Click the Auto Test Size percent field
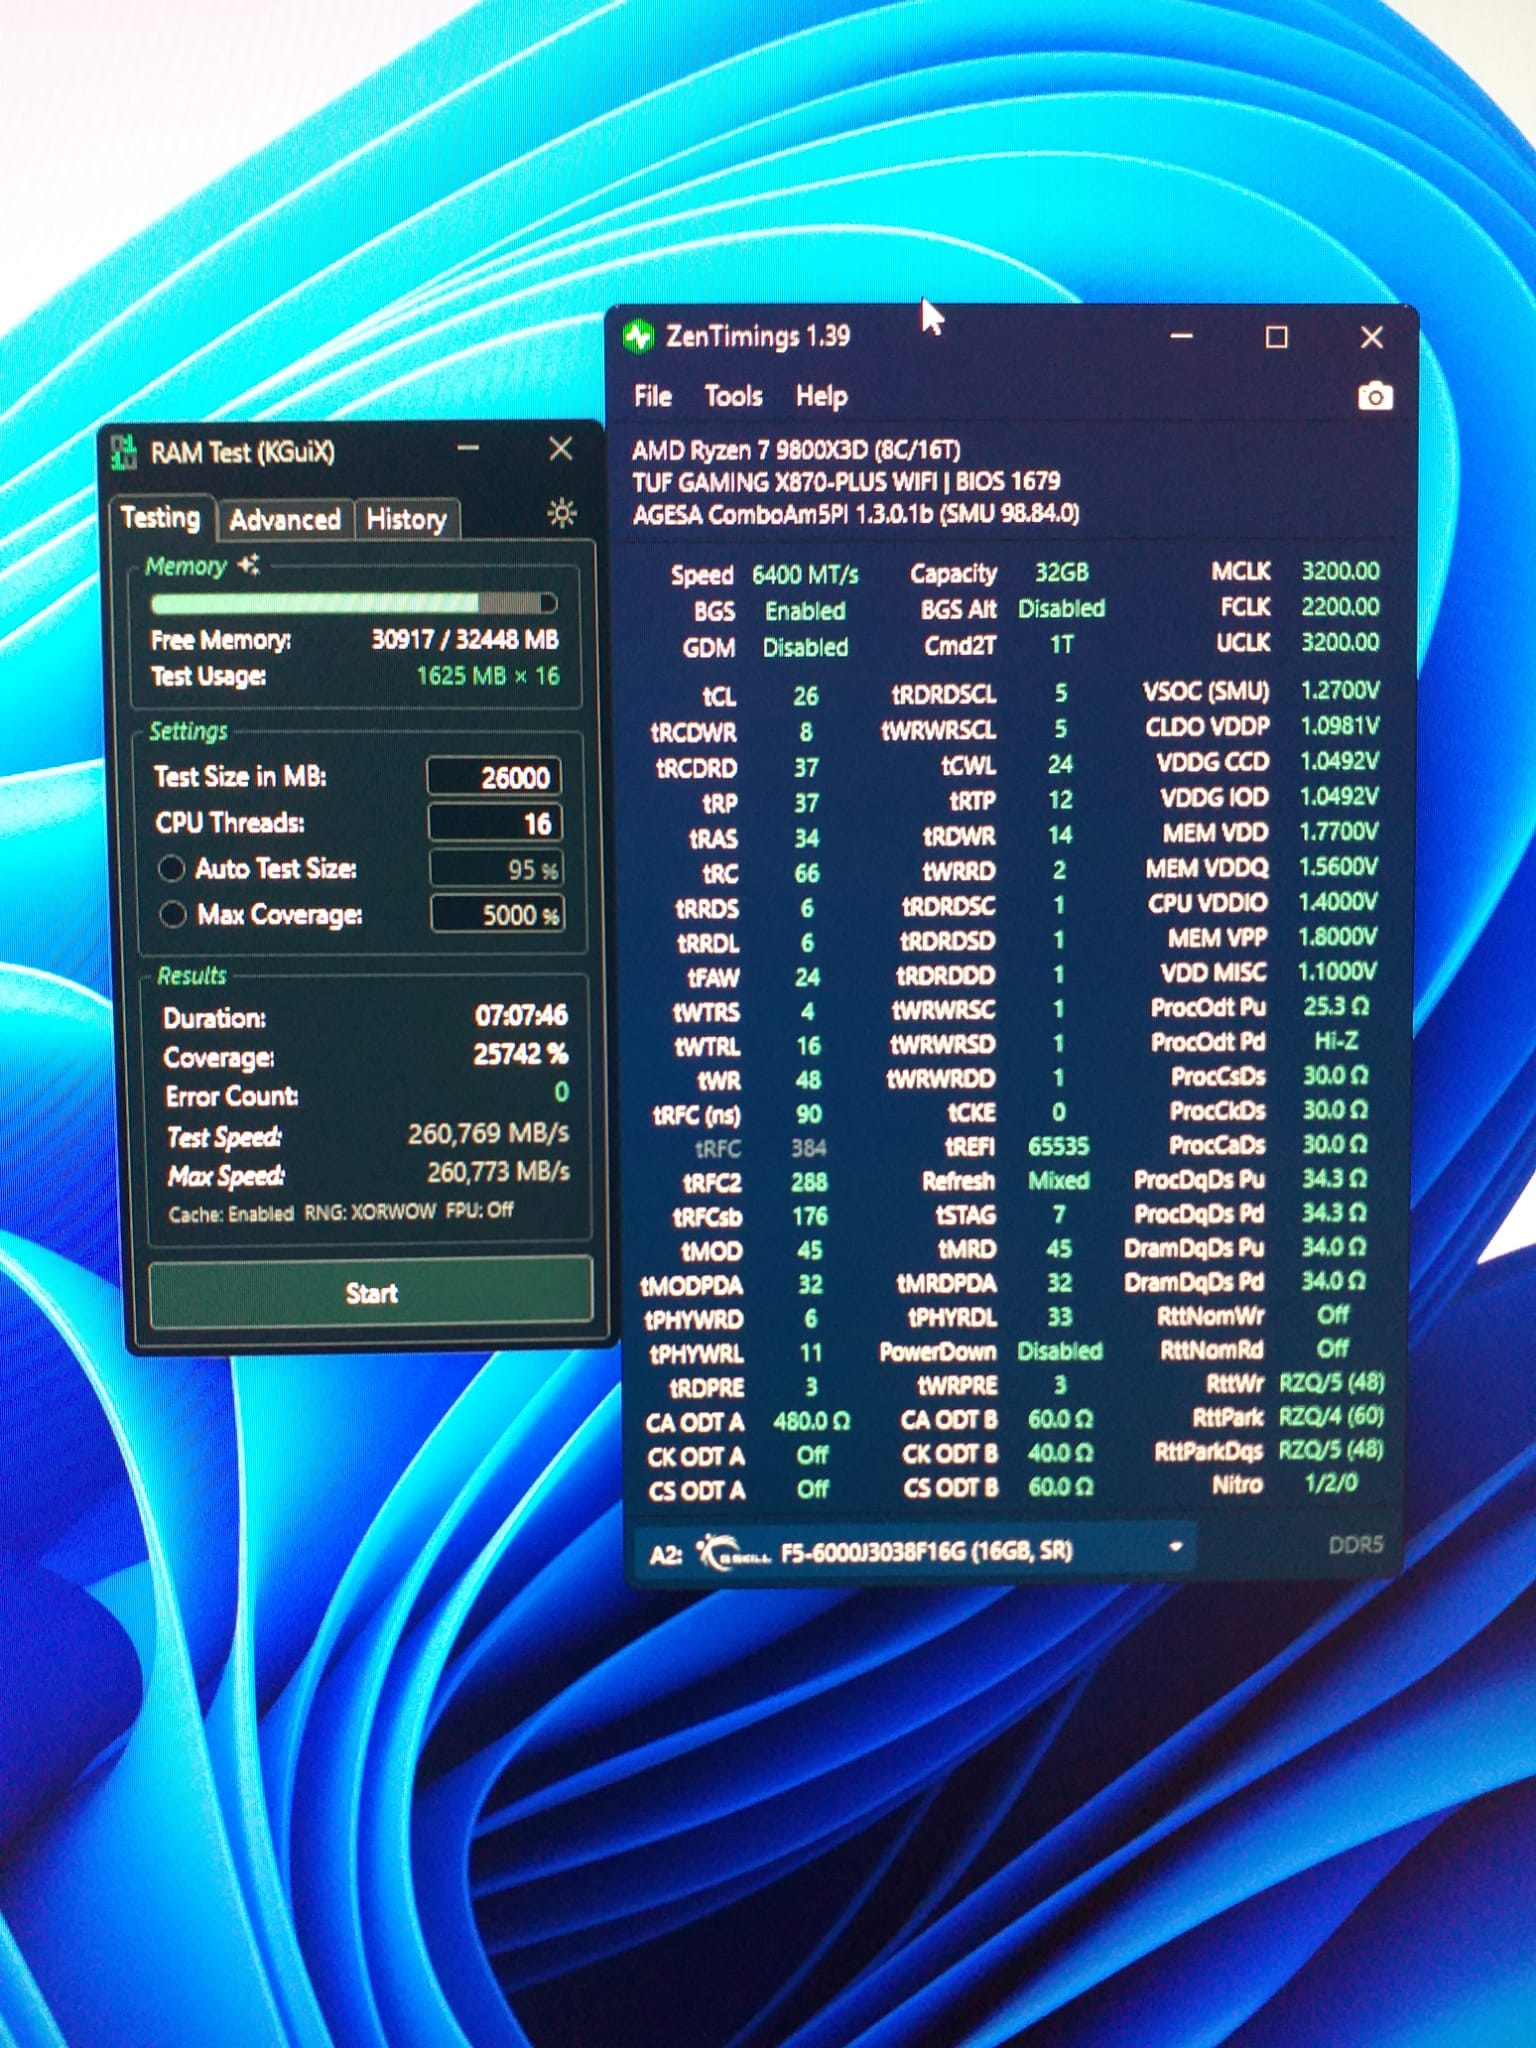Image resolution: width=1536 pixels, height=2048 pixels. pyautogui.click(x=496, y=869)
